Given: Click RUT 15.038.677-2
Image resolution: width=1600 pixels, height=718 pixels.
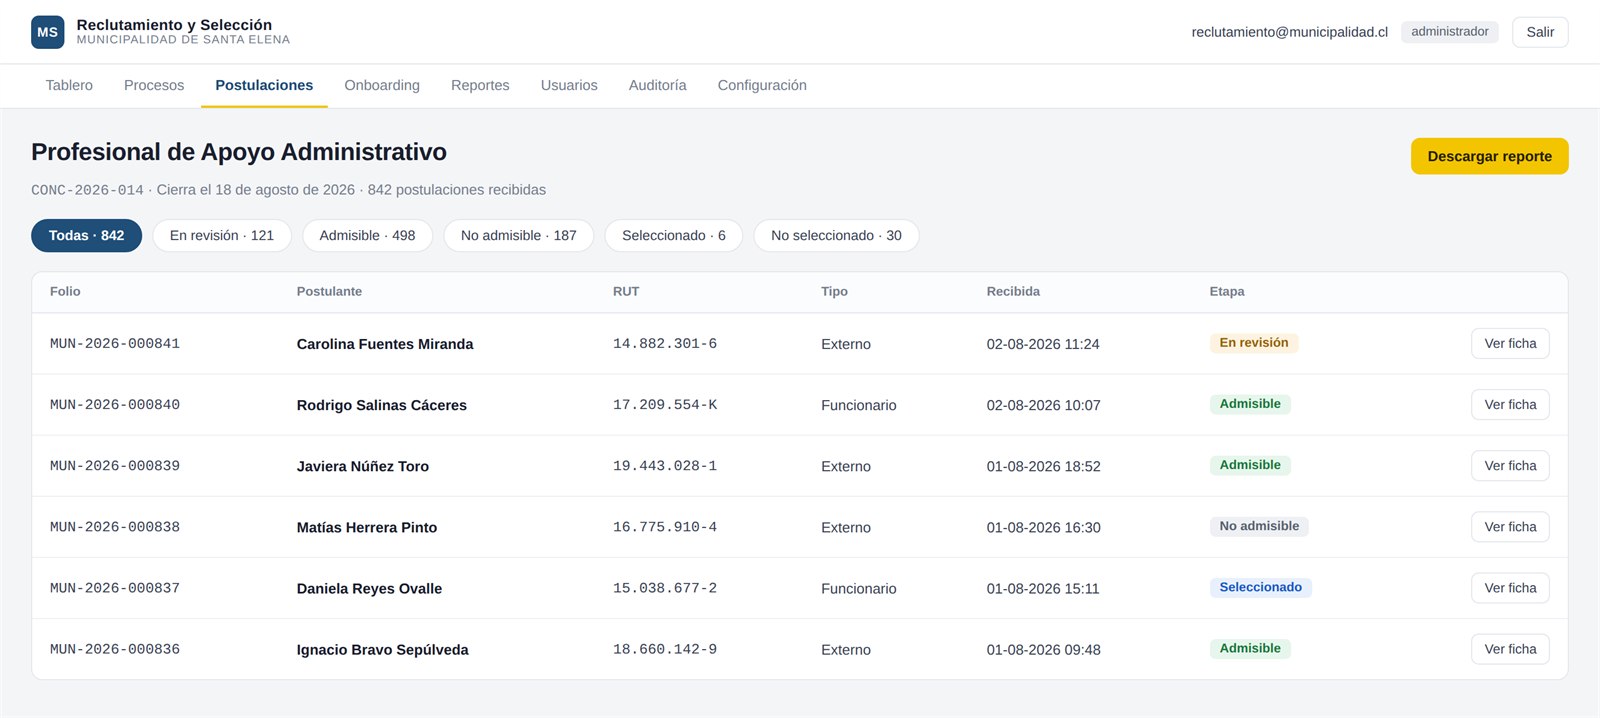Looking at the screenshot, I should 665,588.
